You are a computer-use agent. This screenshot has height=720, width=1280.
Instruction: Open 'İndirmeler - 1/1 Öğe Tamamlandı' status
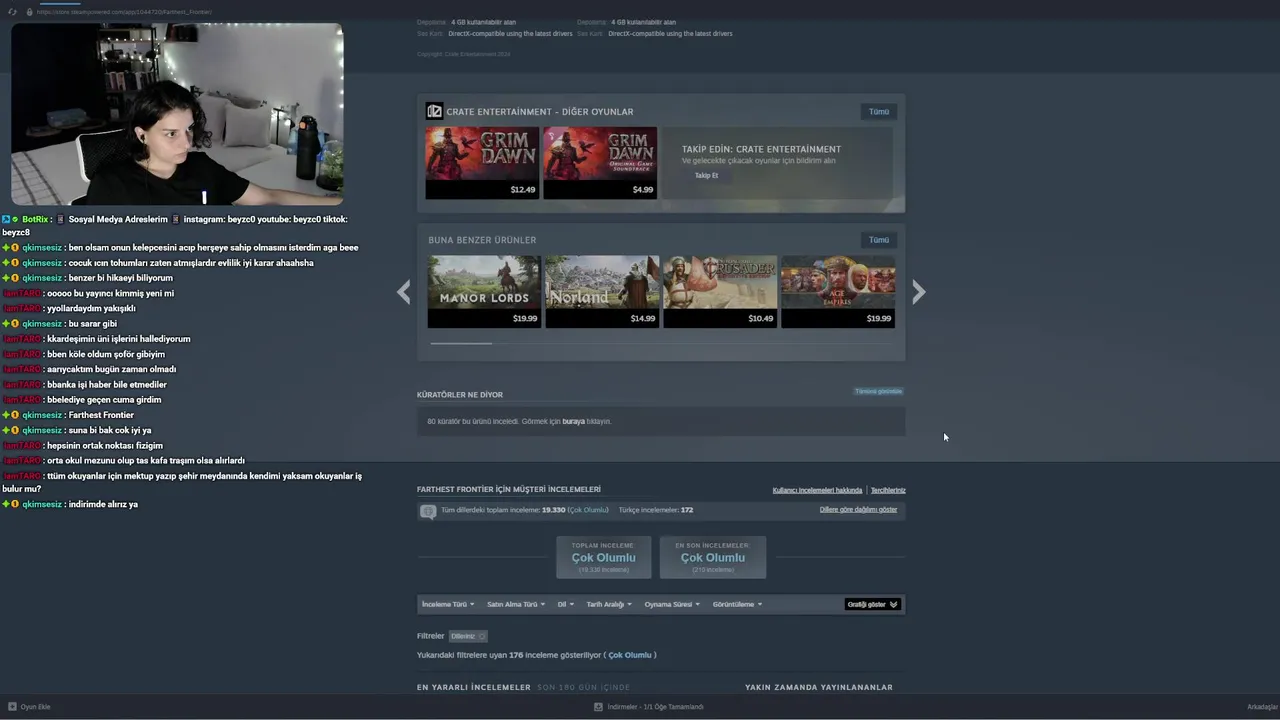tap(656, 707)
